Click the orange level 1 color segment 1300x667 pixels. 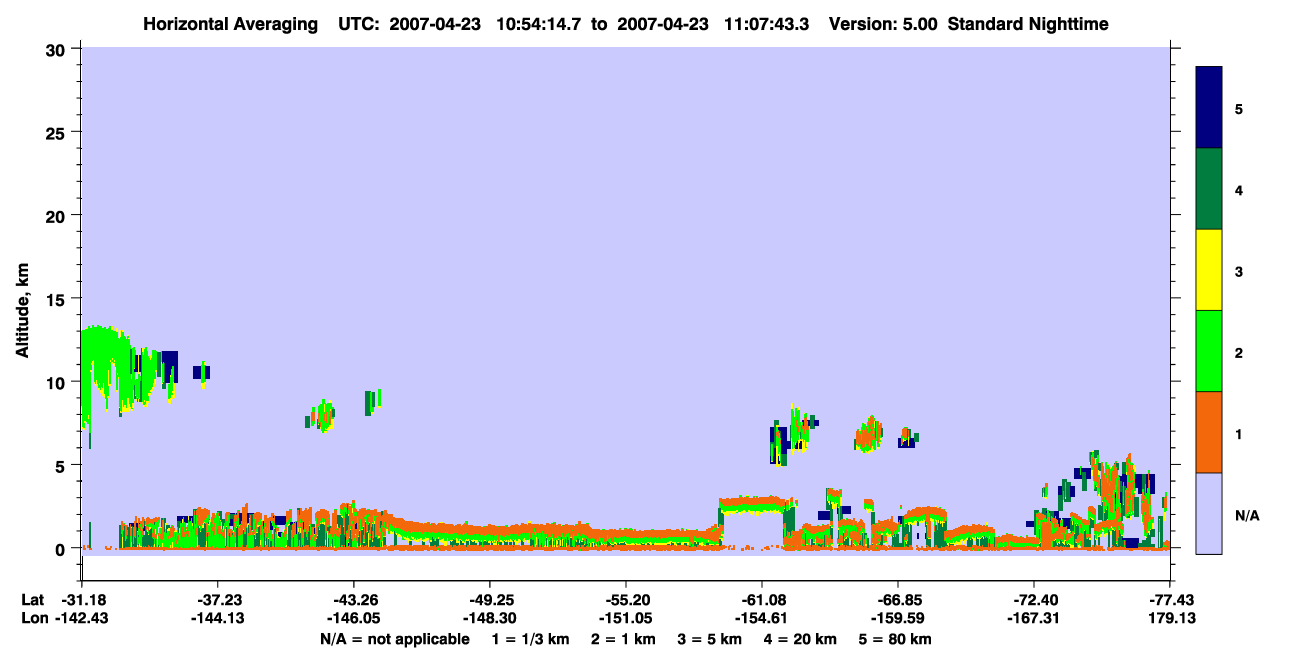click(1209, 432)
